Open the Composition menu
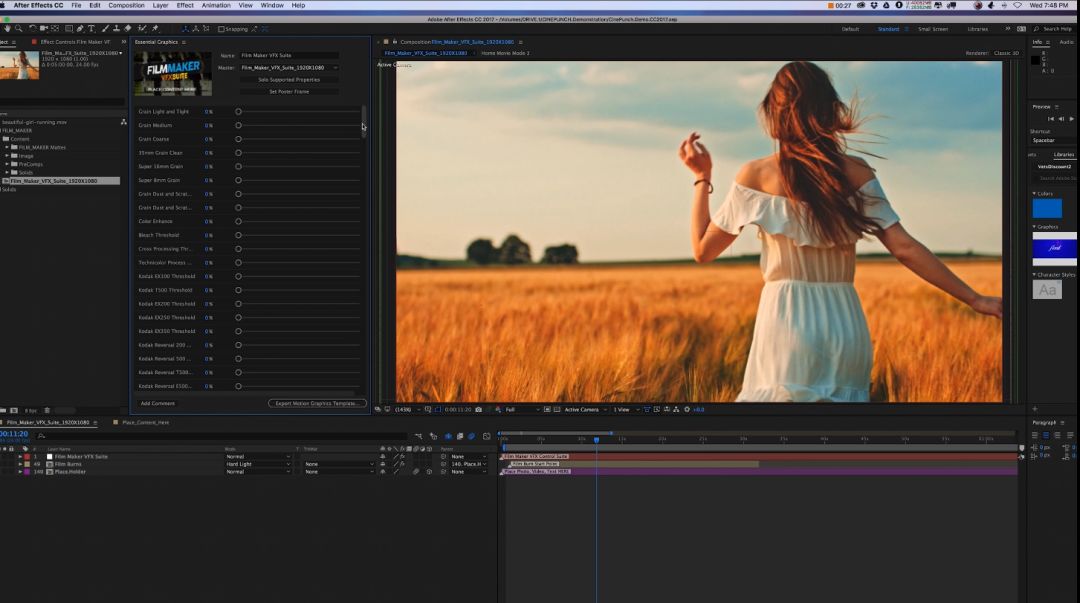Screen dimensions: 1080x603 tap(126, 6)
